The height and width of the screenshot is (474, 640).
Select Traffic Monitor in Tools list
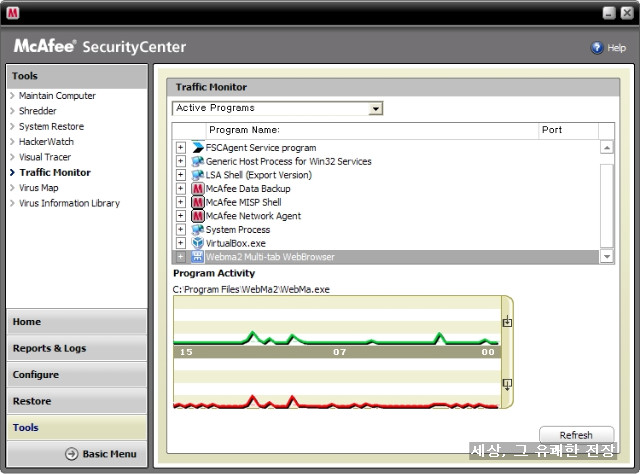click(55, 172)
